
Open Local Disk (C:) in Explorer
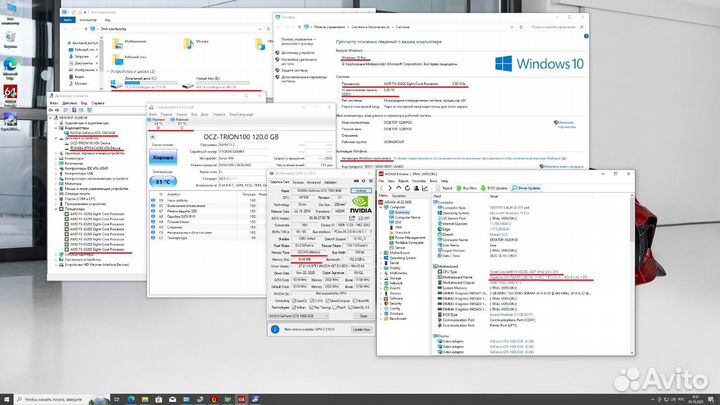pos(144,83)
